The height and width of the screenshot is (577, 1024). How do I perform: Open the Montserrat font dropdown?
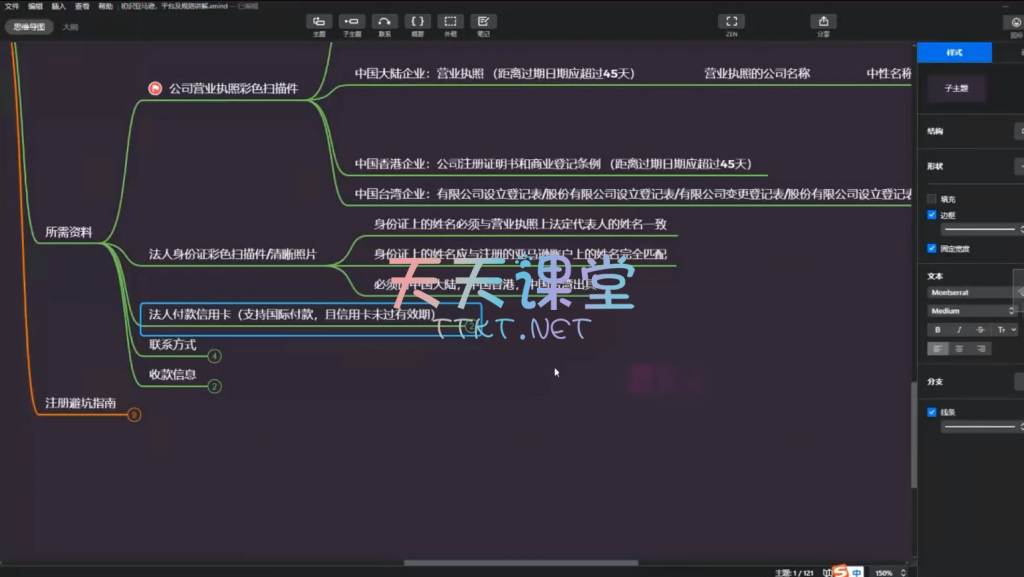(x=970, y=292)
